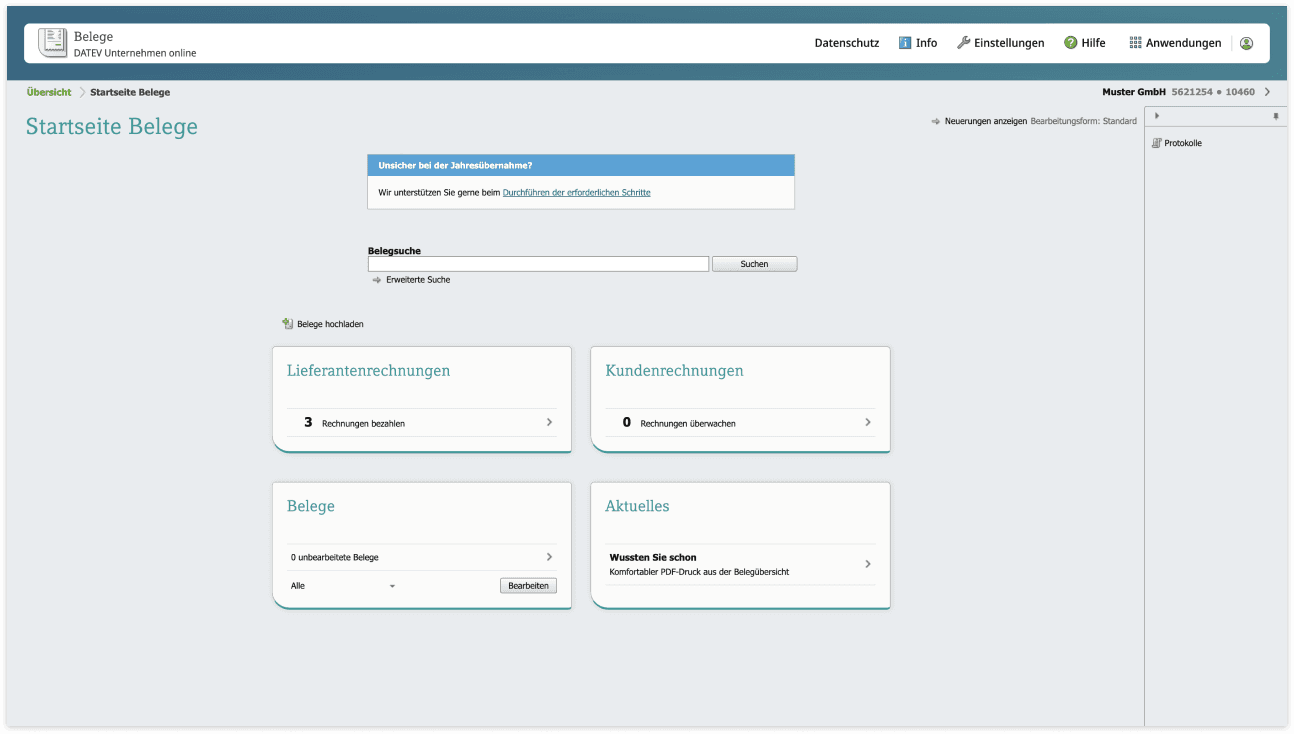The height and width of the screenshot is (734, 1294).
Task: Go to Übersicht in the breadcrumb
Action: (48, 91)
